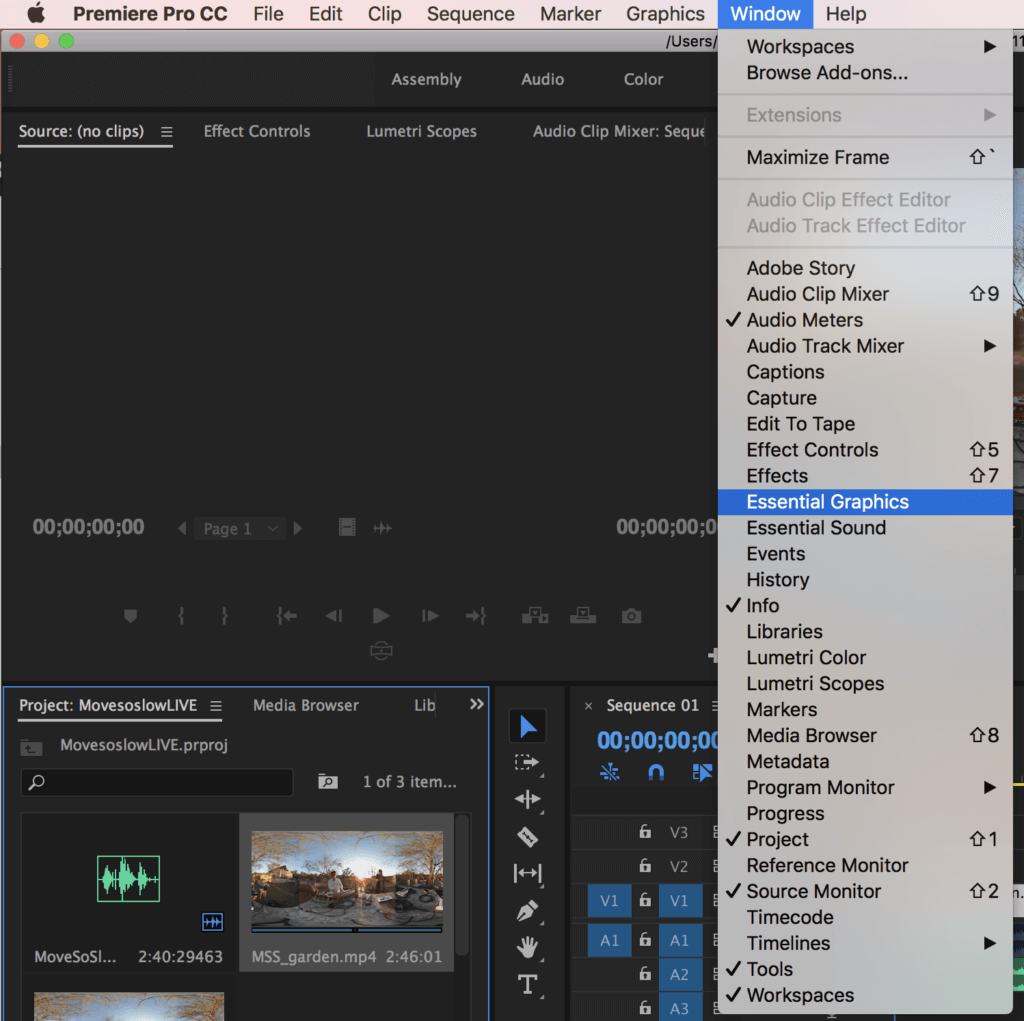Go to next page arrow
This screenshot has width=1024, height=1021.
tap(298, 528)
